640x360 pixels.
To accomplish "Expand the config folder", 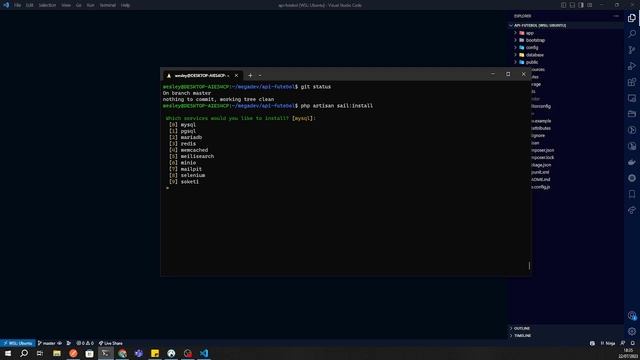I will coord(532,48).
